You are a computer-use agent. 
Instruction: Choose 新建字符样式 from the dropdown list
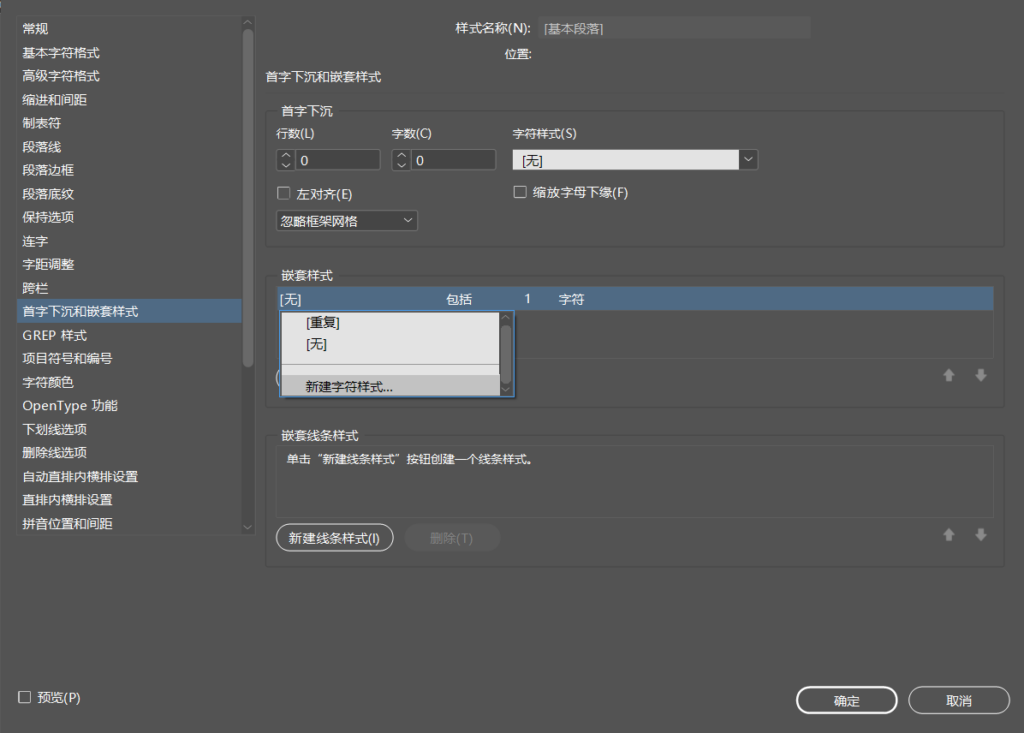(x=349, y=386)
